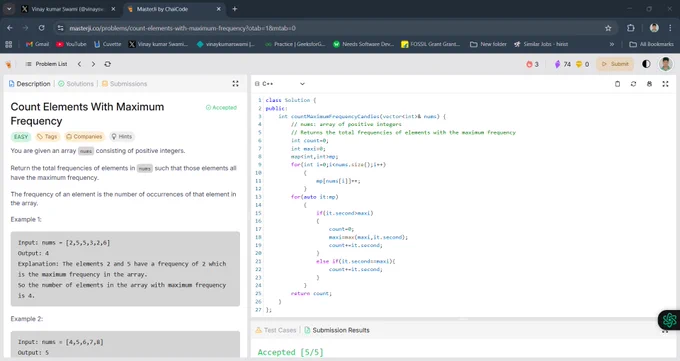Switch to the Solutions tab
This screenshot has height=361, width=680.
76,84
